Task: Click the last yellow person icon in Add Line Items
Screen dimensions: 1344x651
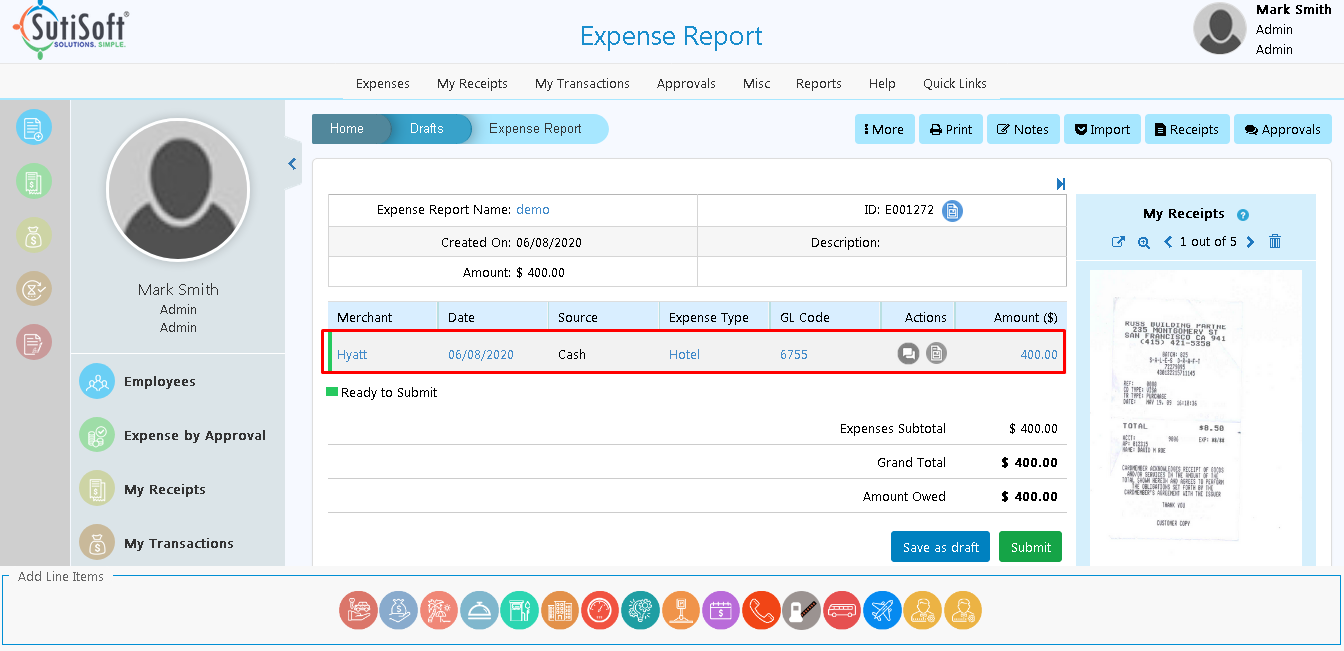Action: (x=963, y=610)
